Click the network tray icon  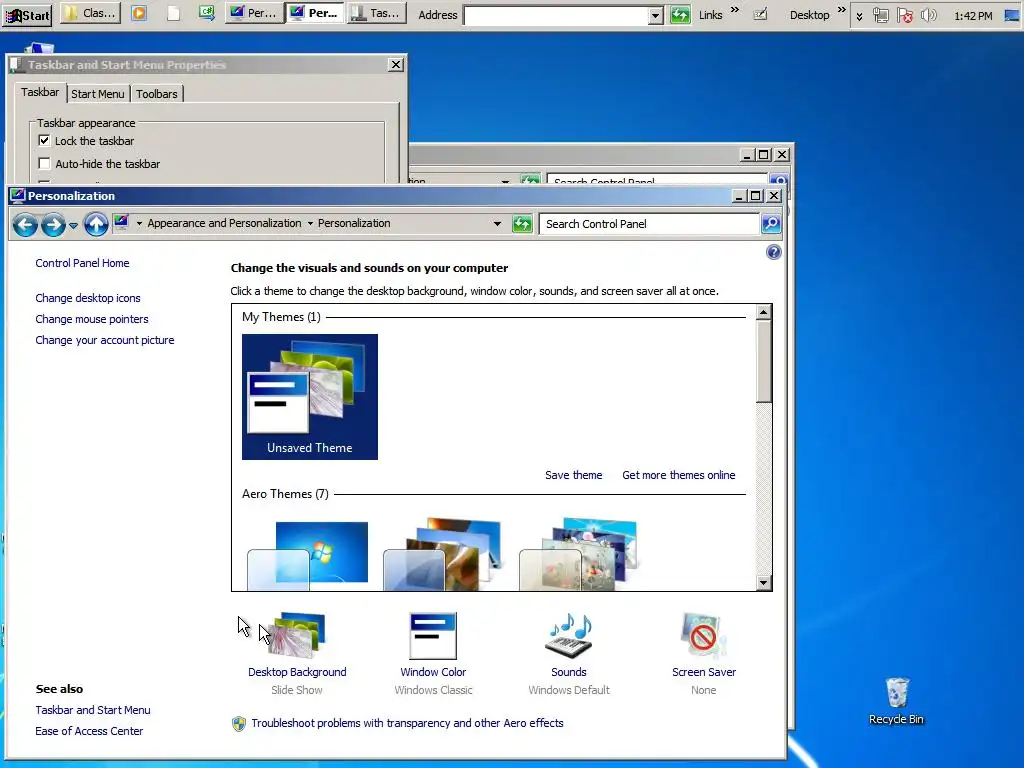click(x=881, y=15)
